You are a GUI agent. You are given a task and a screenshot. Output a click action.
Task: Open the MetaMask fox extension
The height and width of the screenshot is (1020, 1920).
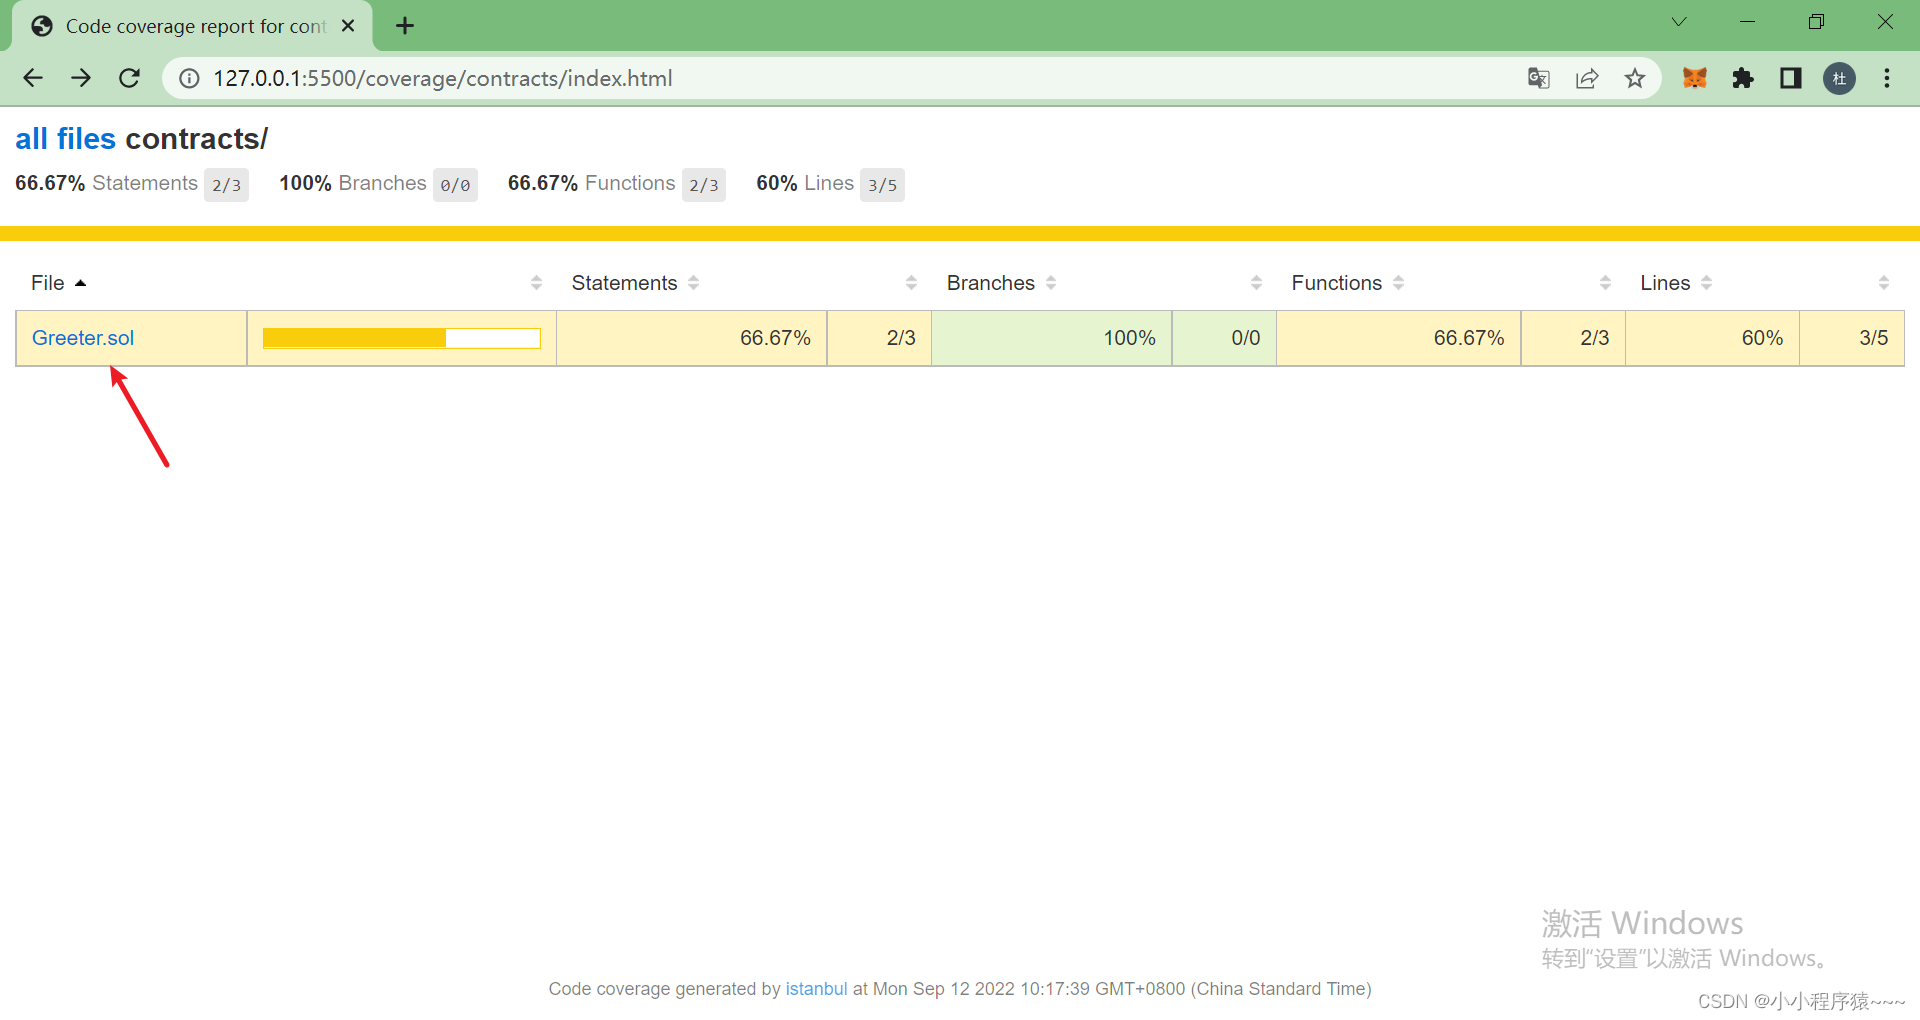click(1695, 78)
